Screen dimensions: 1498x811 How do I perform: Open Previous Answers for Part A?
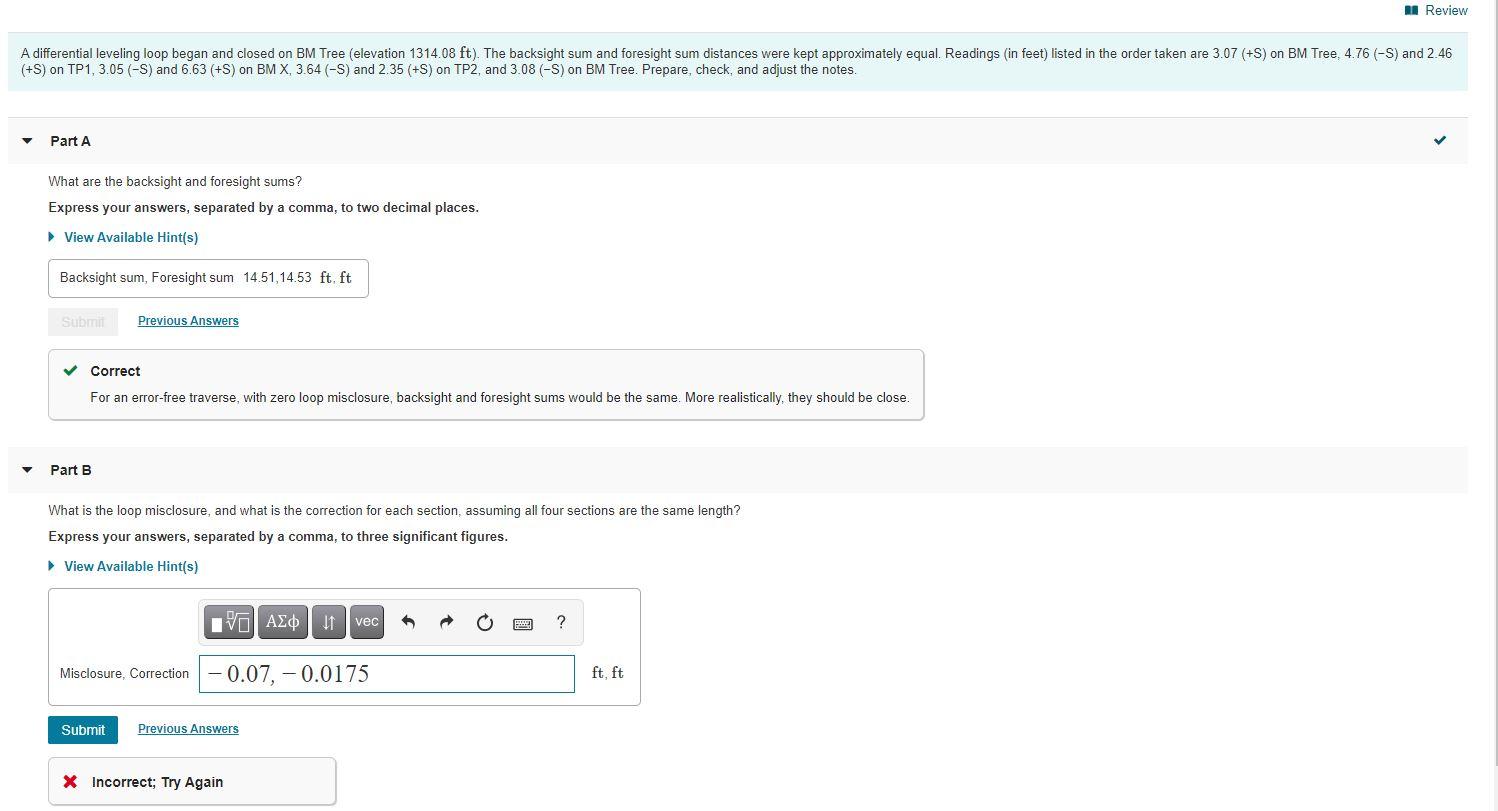[187, 320]
